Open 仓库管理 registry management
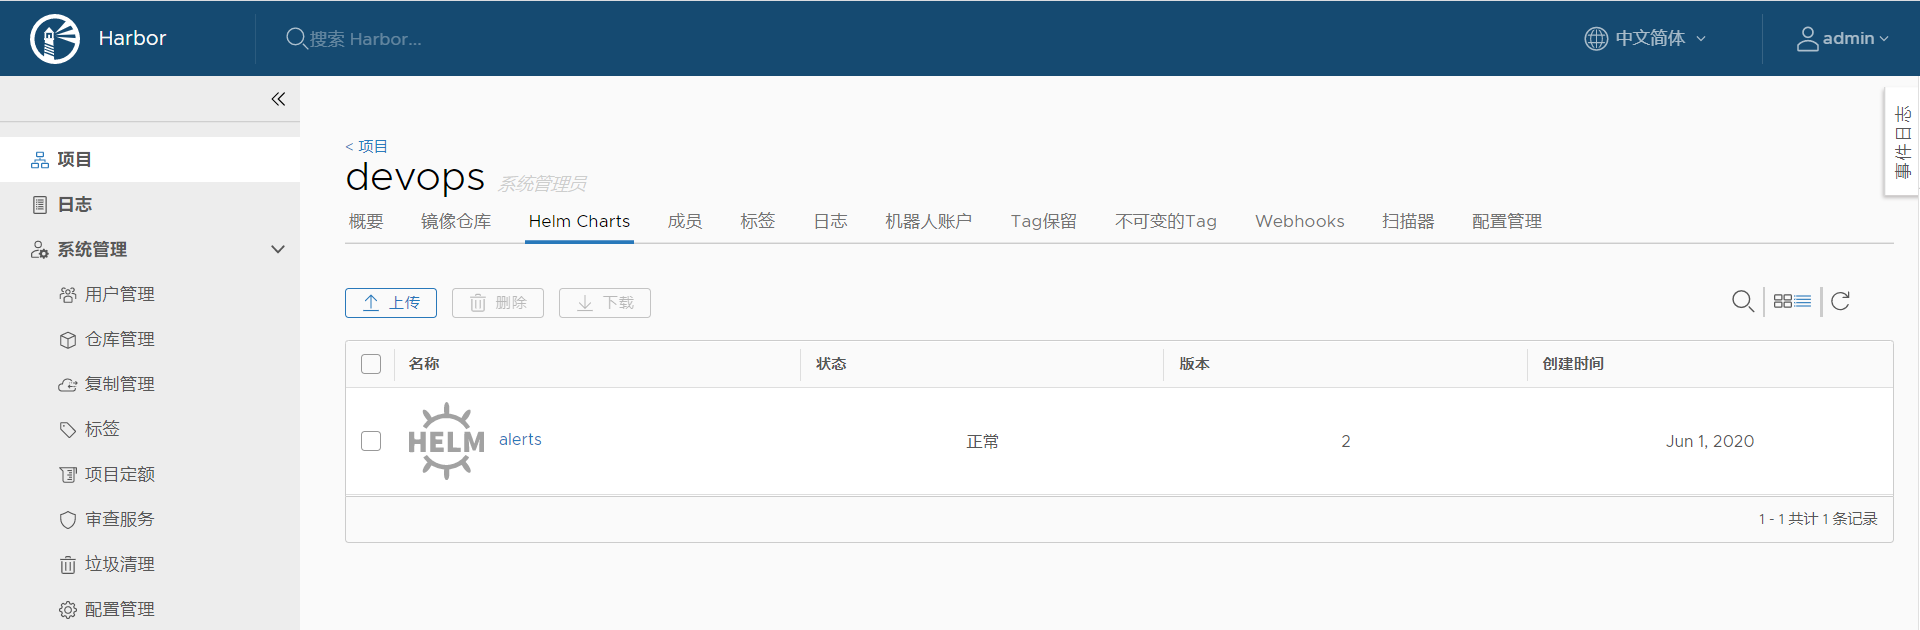This screenshot has height=630, width=1920. (x=119, y=339)
